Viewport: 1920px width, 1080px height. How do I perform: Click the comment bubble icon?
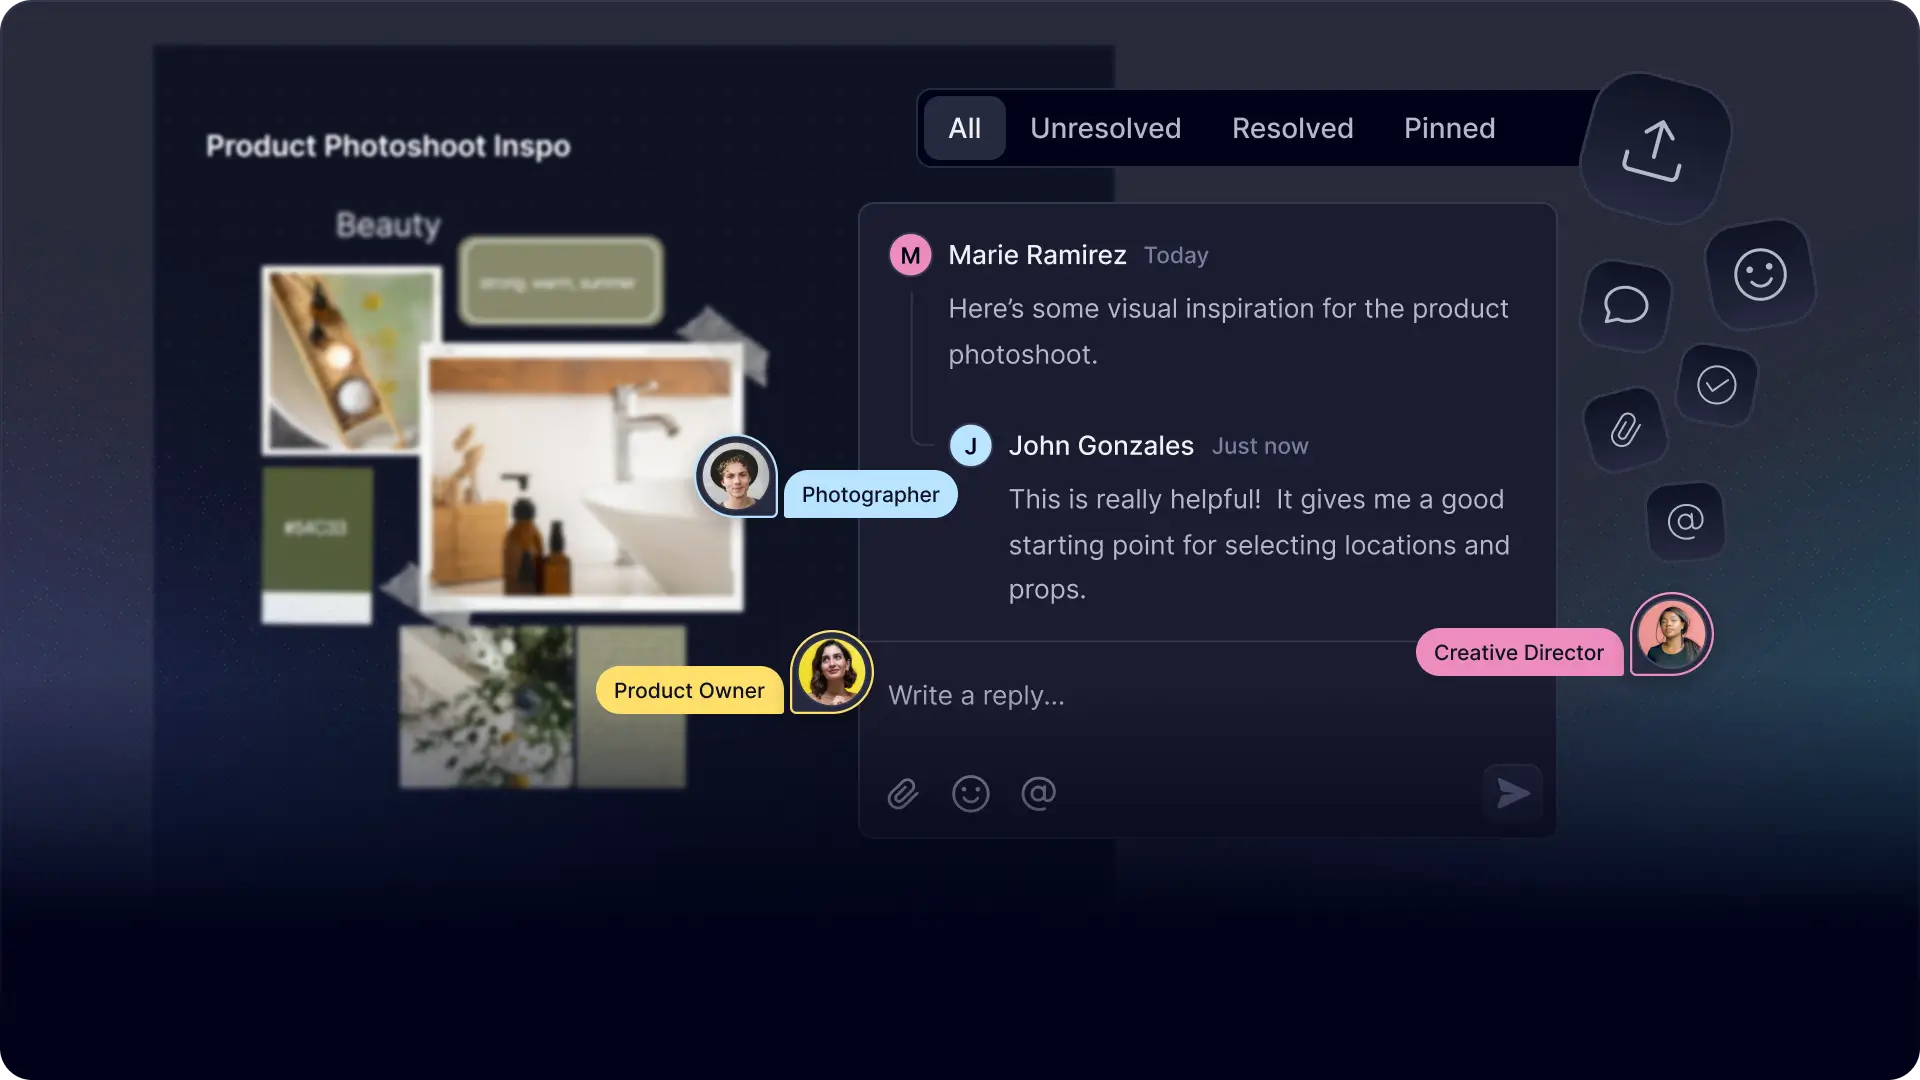point(1627,306)
